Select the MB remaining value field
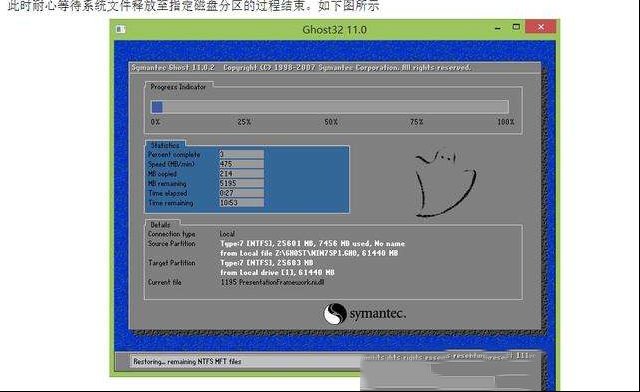Image resolution: width=640 pixels, height=392 pixels. pos(242,183)
